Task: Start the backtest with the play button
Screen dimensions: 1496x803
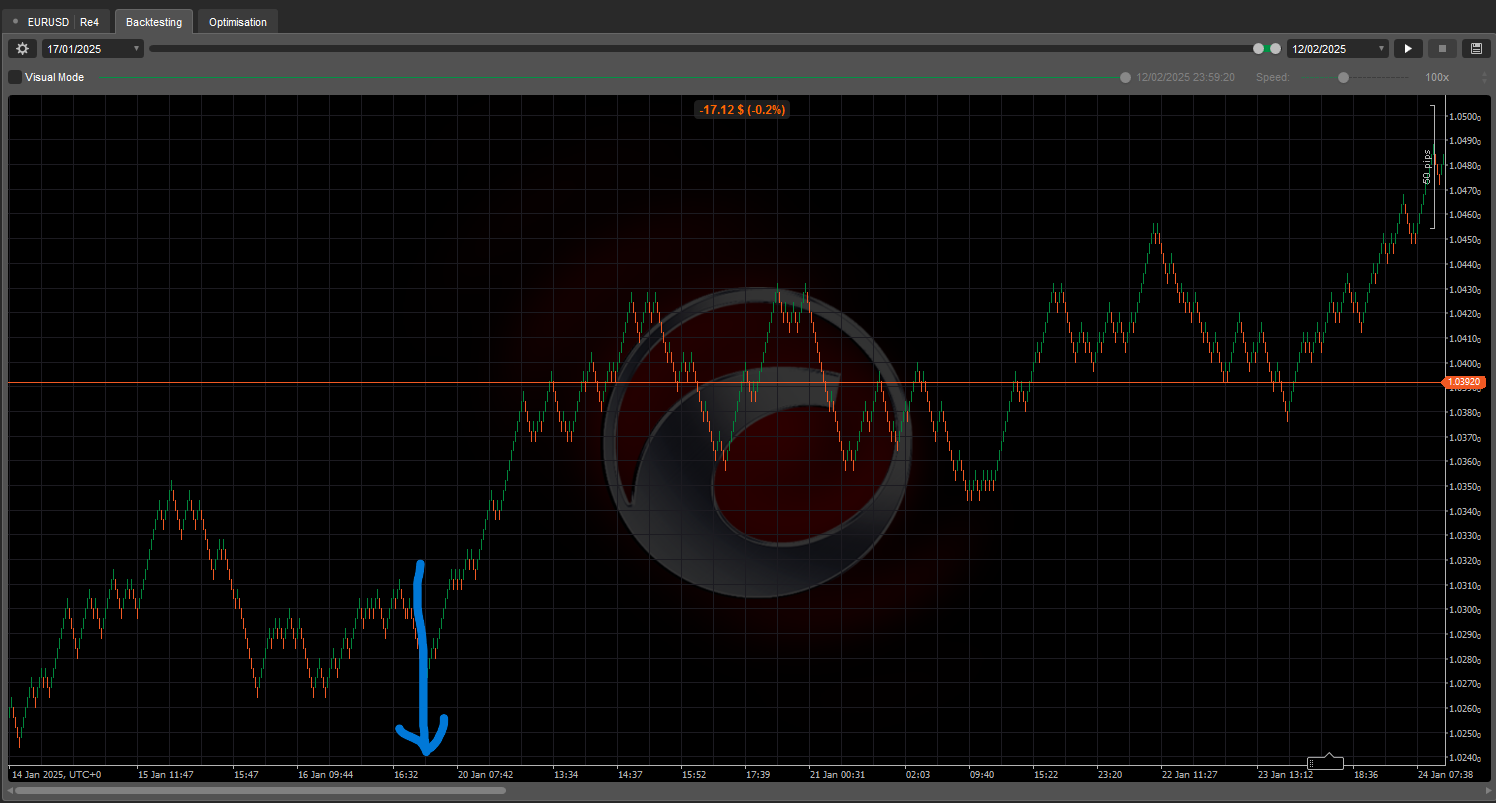Action: (x=1408, y=48)
